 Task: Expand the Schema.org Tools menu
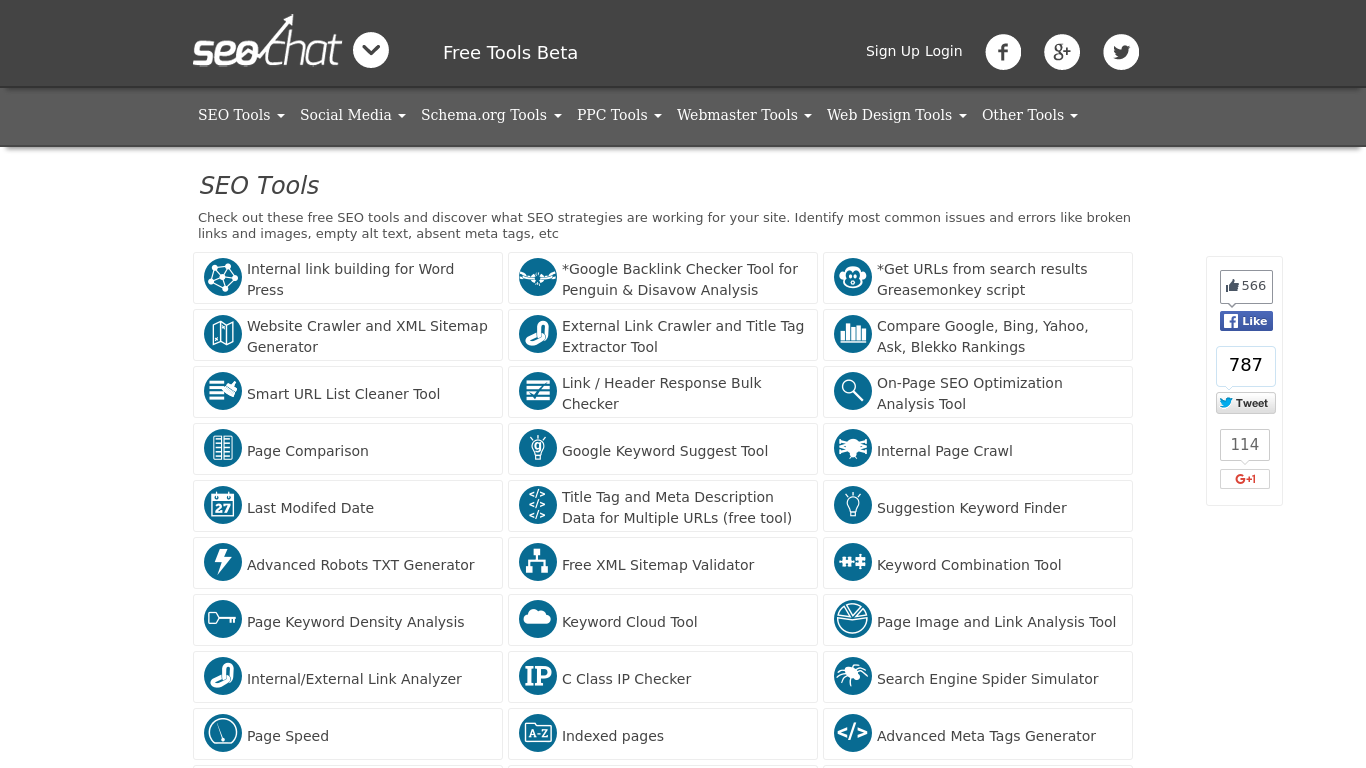coord(491,115)
